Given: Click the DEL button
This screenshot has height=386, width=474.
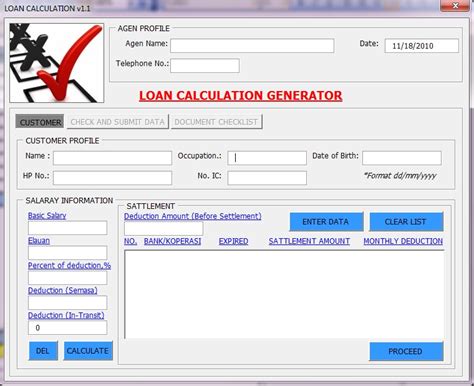Looking at the screenshot, I should pyautogui.click(x=43, y=351).
